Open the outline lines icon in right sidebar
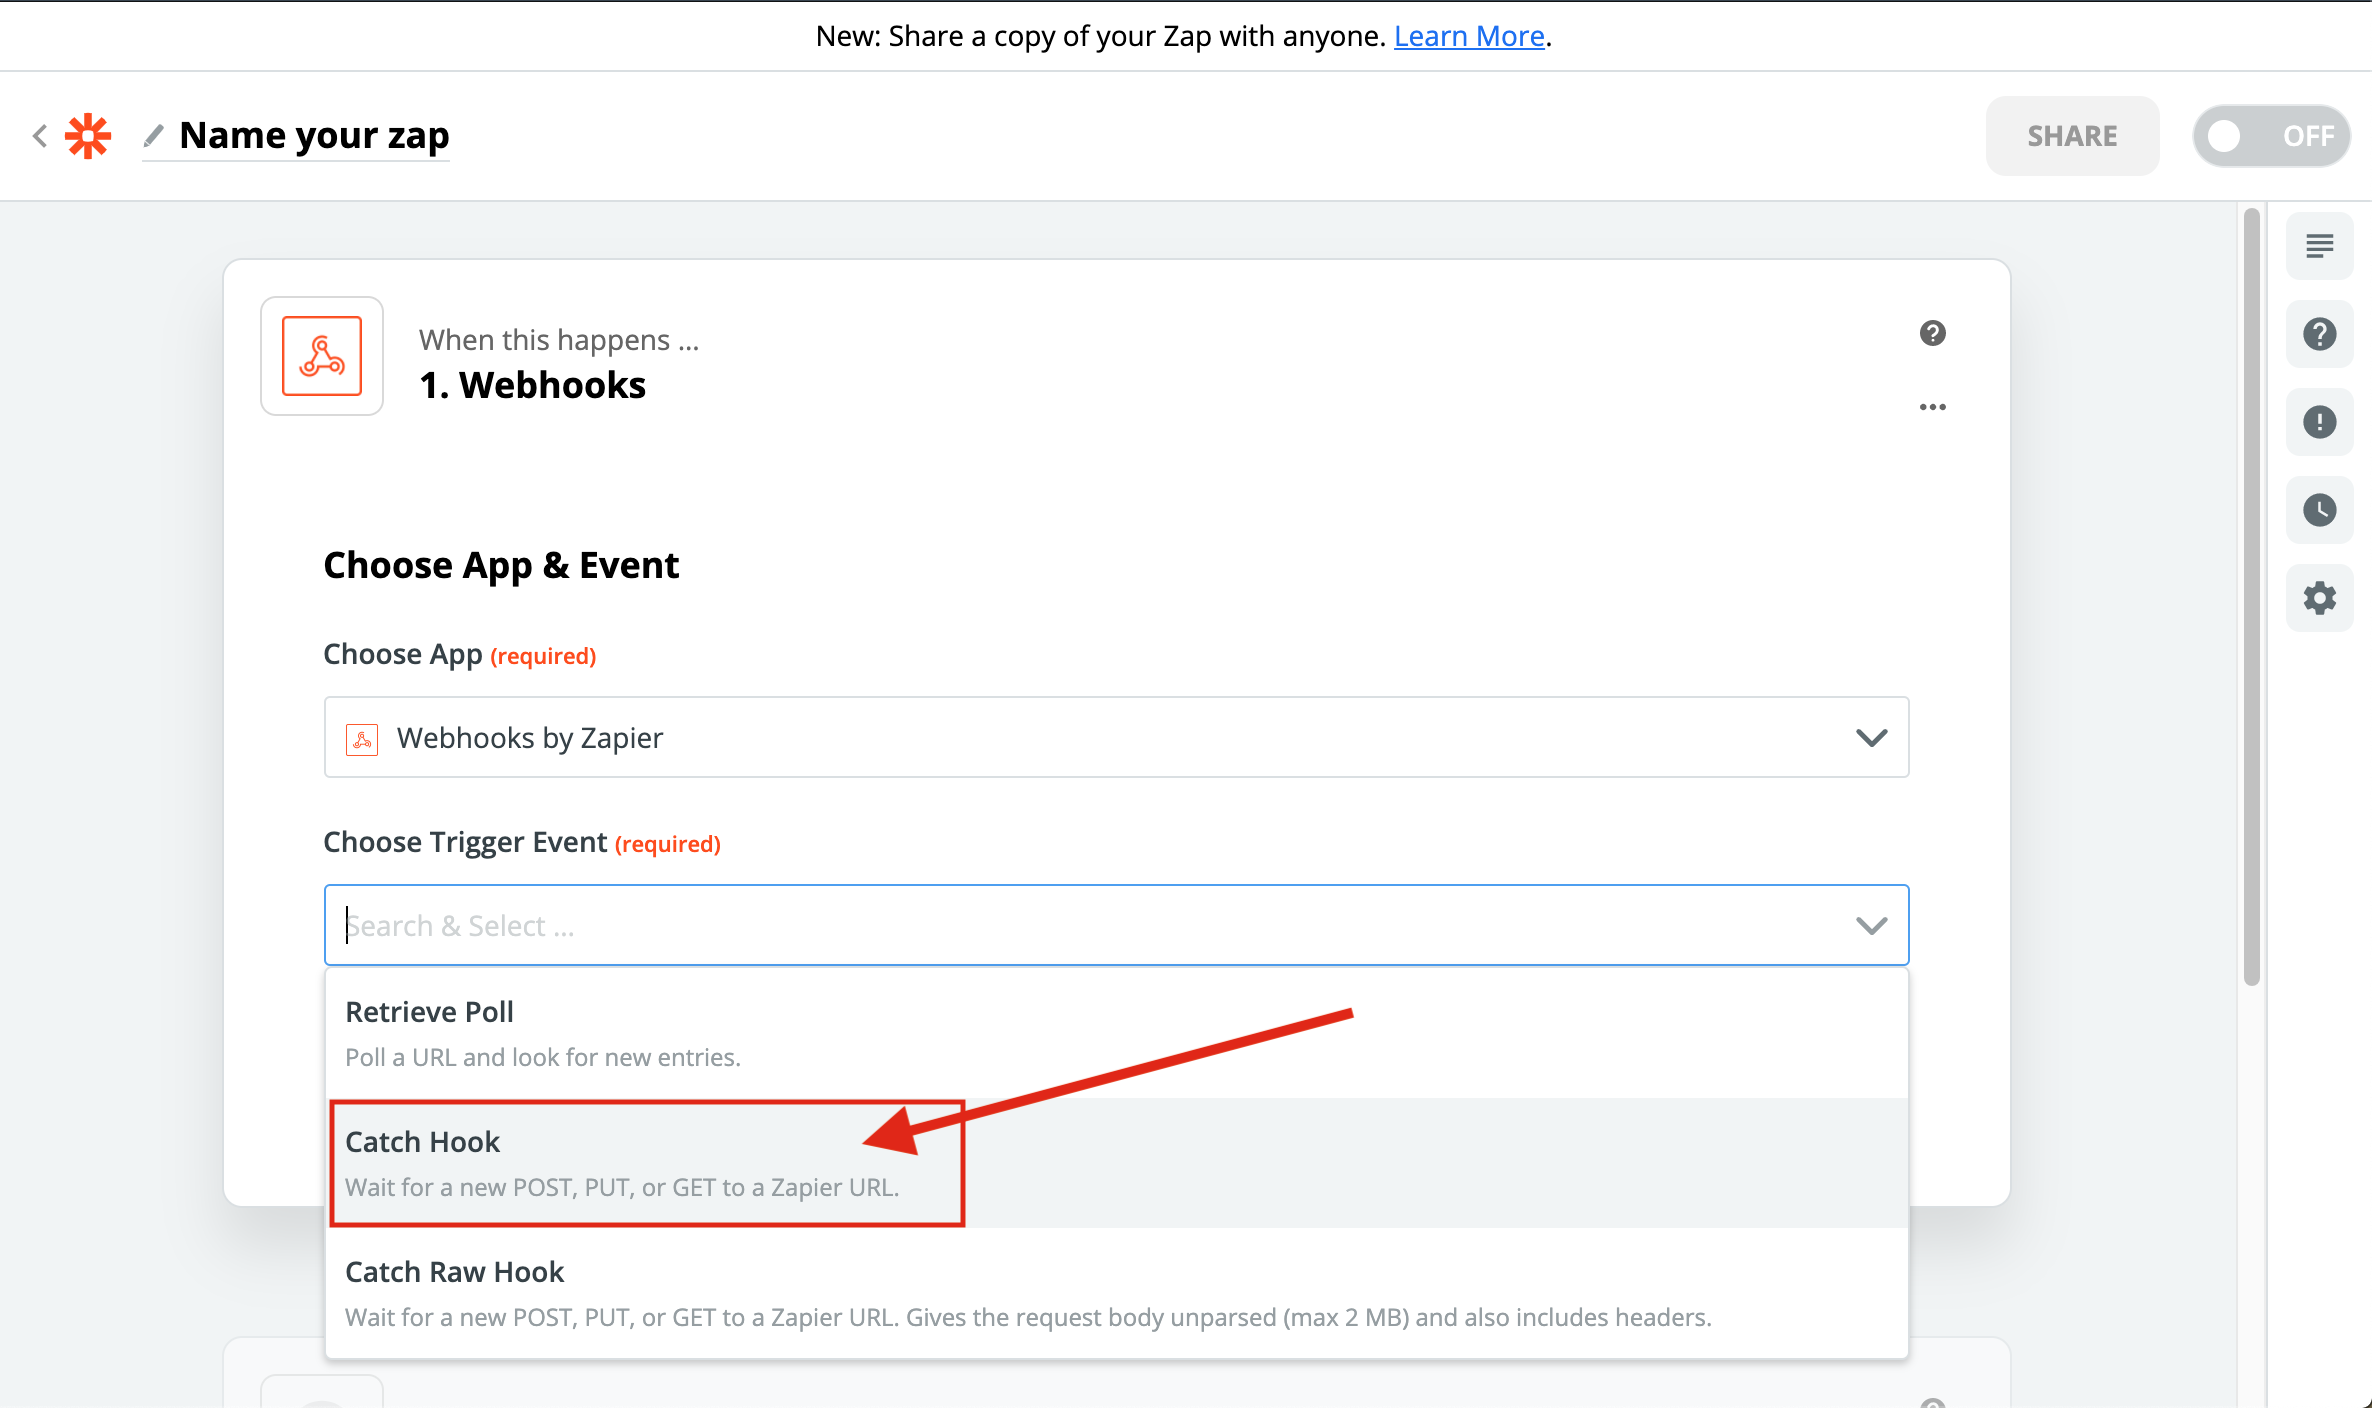Viewport: 2372px width, 1408px height. click(x=2319, y=246)
